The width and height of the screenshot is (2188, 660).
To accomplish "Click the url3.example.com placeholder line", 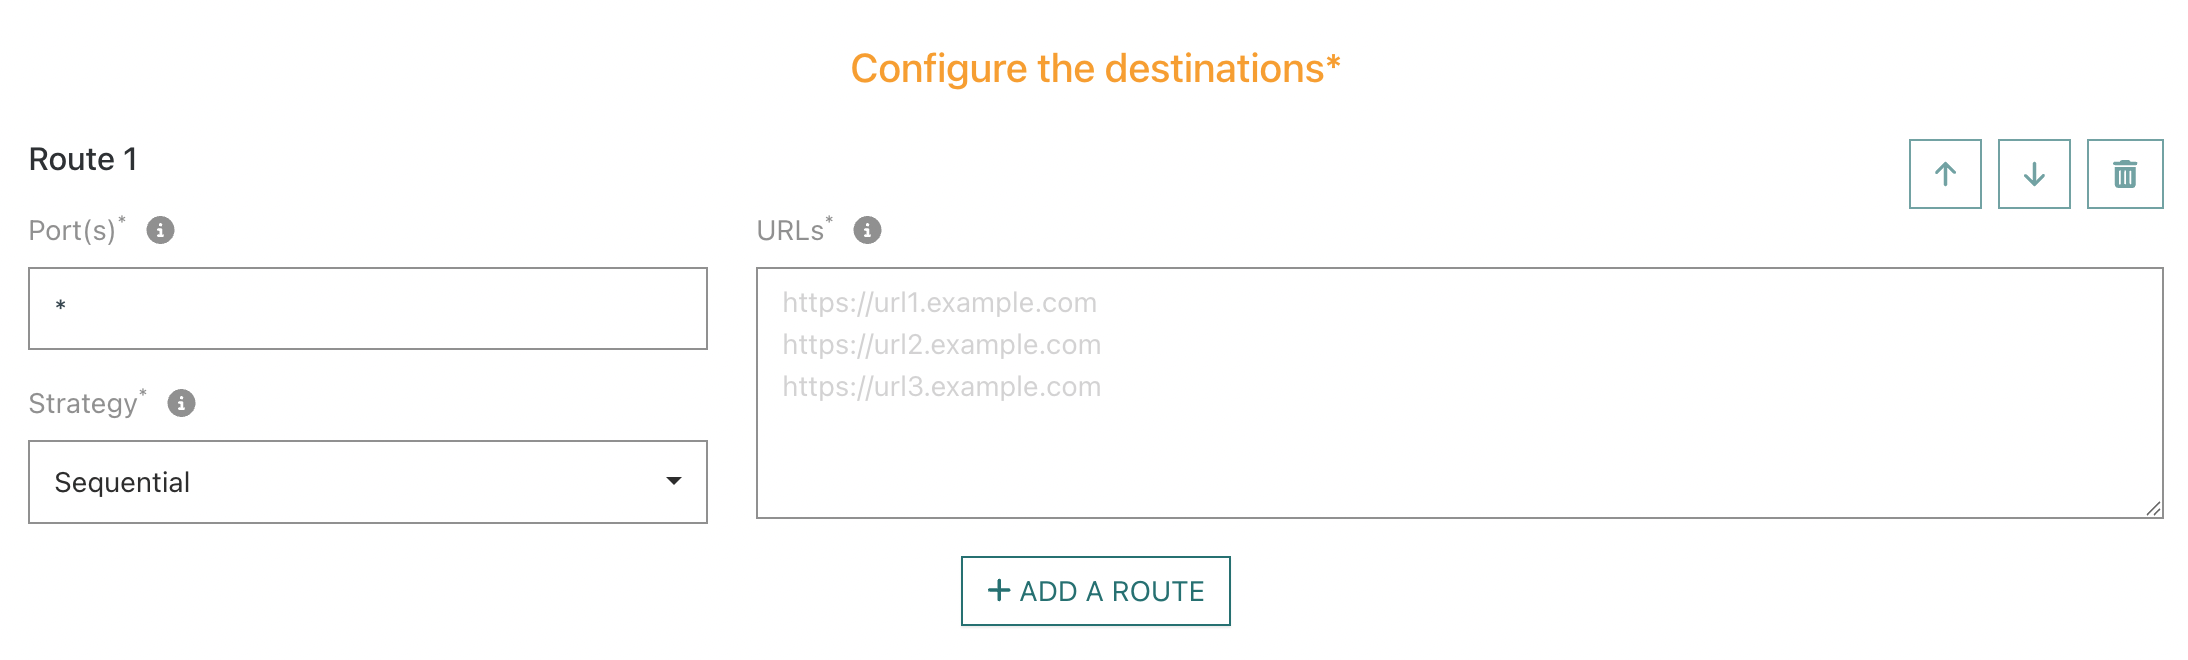I will 941,387.
